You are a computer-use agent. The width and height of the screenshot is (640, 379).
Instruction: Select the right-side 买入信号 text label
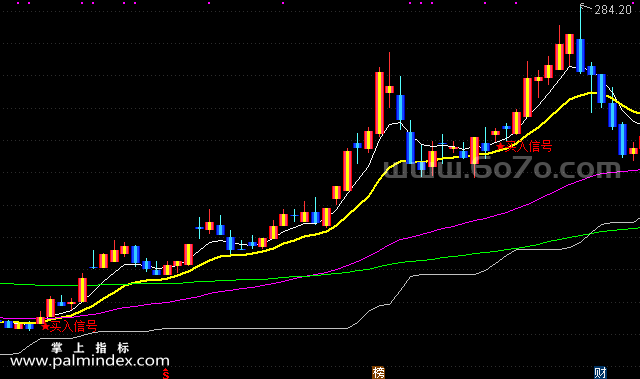click(x=529, y=146)
